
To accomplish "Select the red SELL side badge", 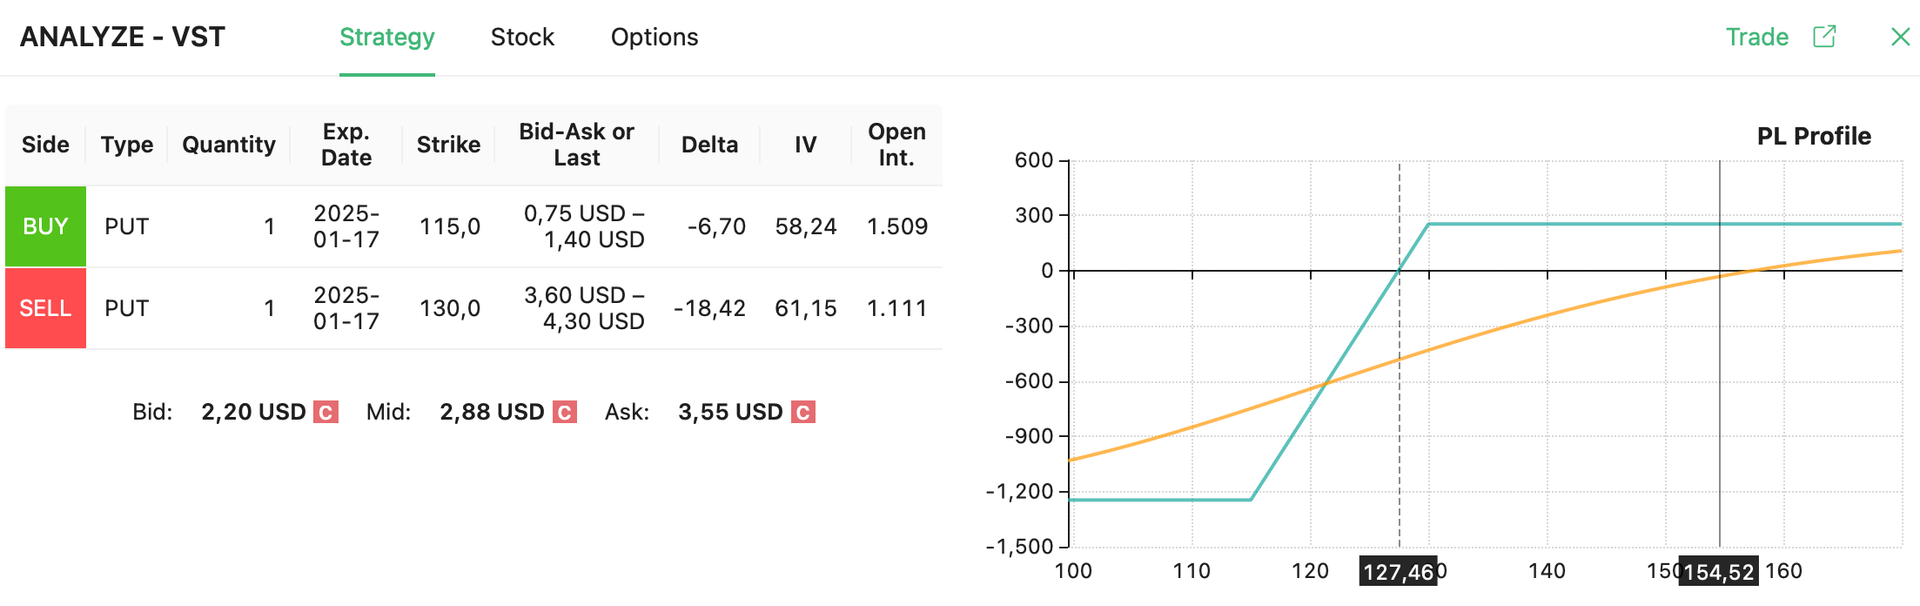I will tap(45, 308).
